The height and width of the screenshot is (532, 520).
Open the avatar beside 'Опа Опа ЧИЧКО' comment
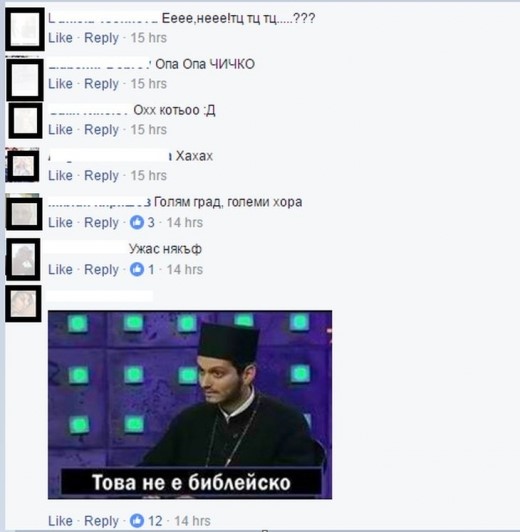[25, 80]
